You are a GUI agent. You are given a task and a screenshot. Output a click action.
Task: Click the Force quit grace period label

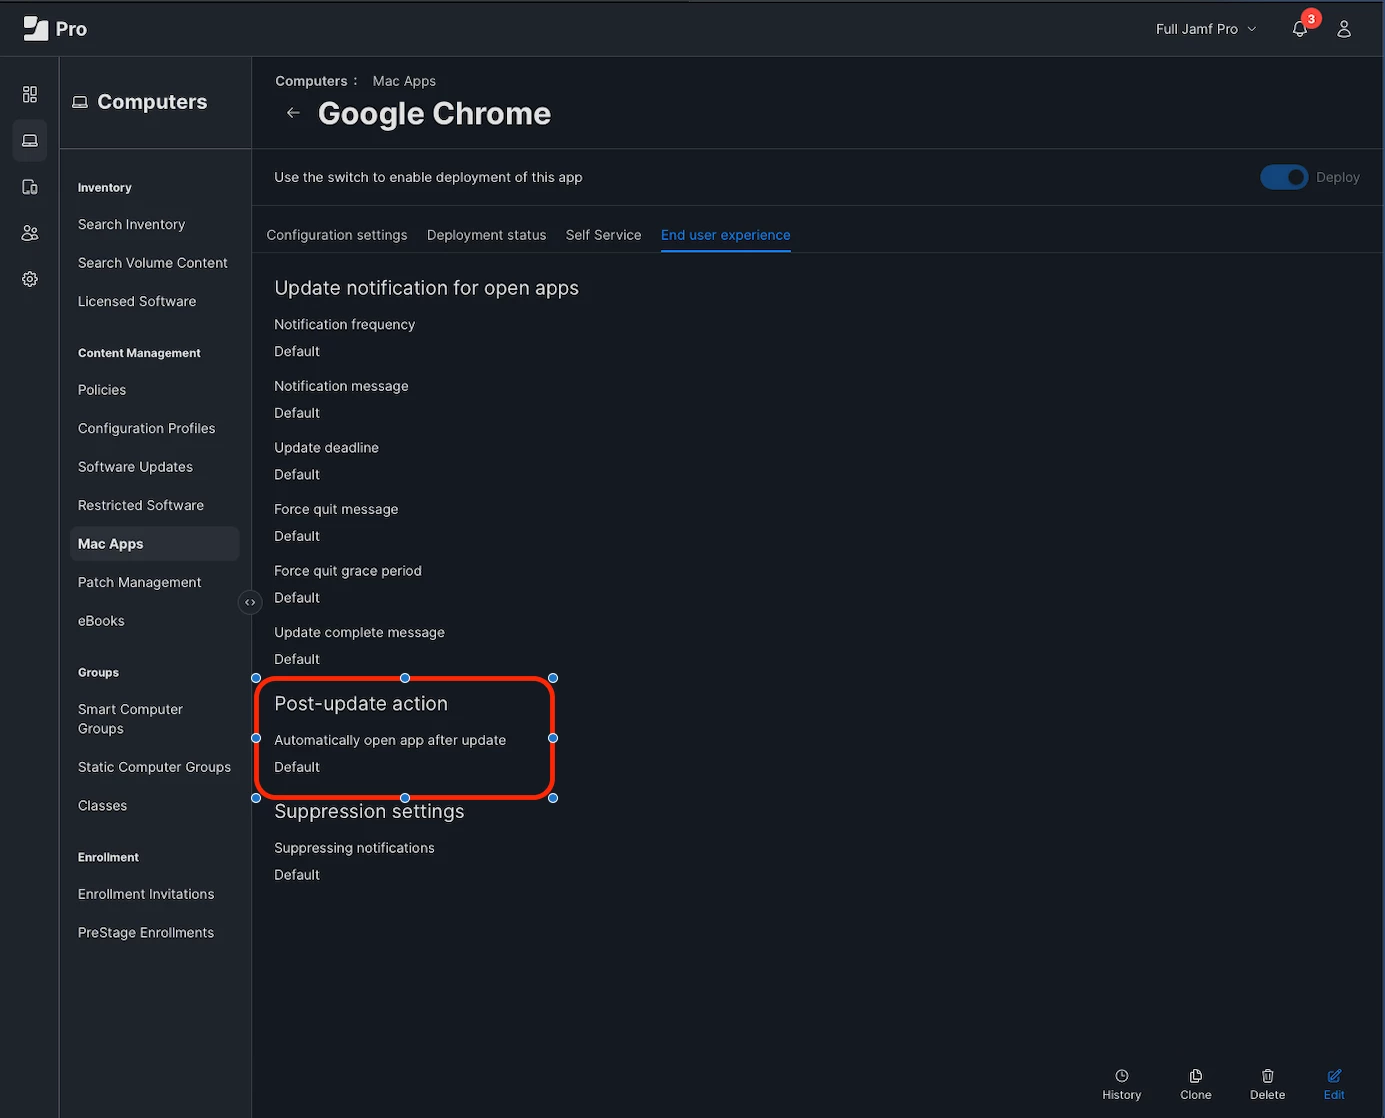pos(348,571)
